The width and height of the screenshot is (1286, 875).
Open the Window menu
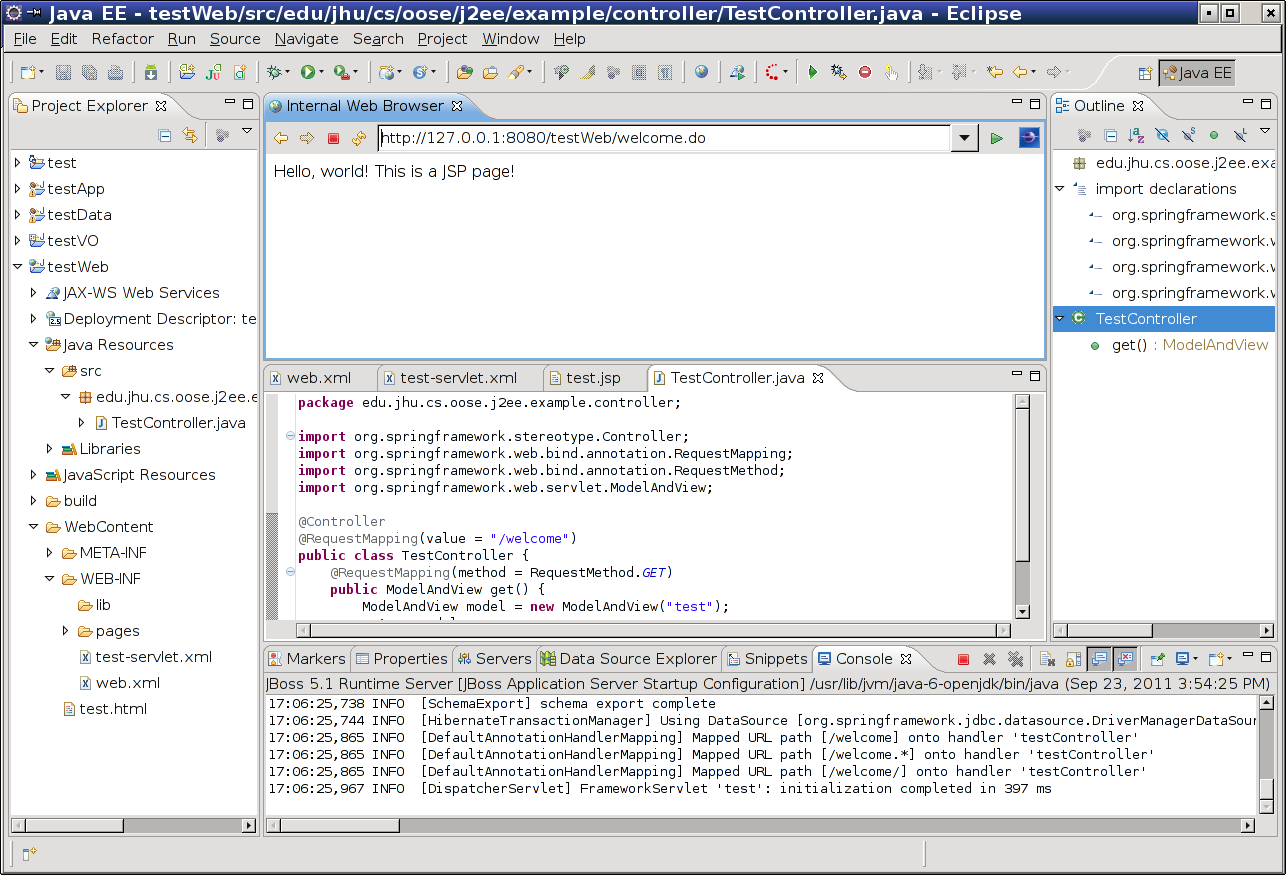pos(511,39)
